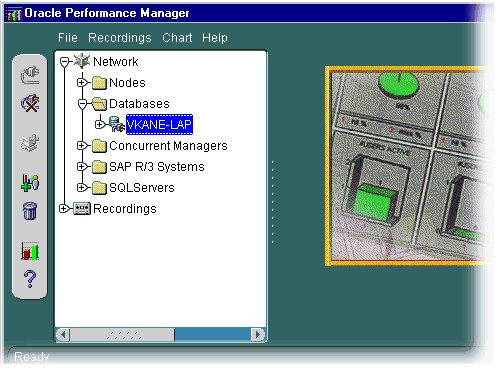Expand the VKANE-LAP database node
498x375 pixels.
pos(99,125)
